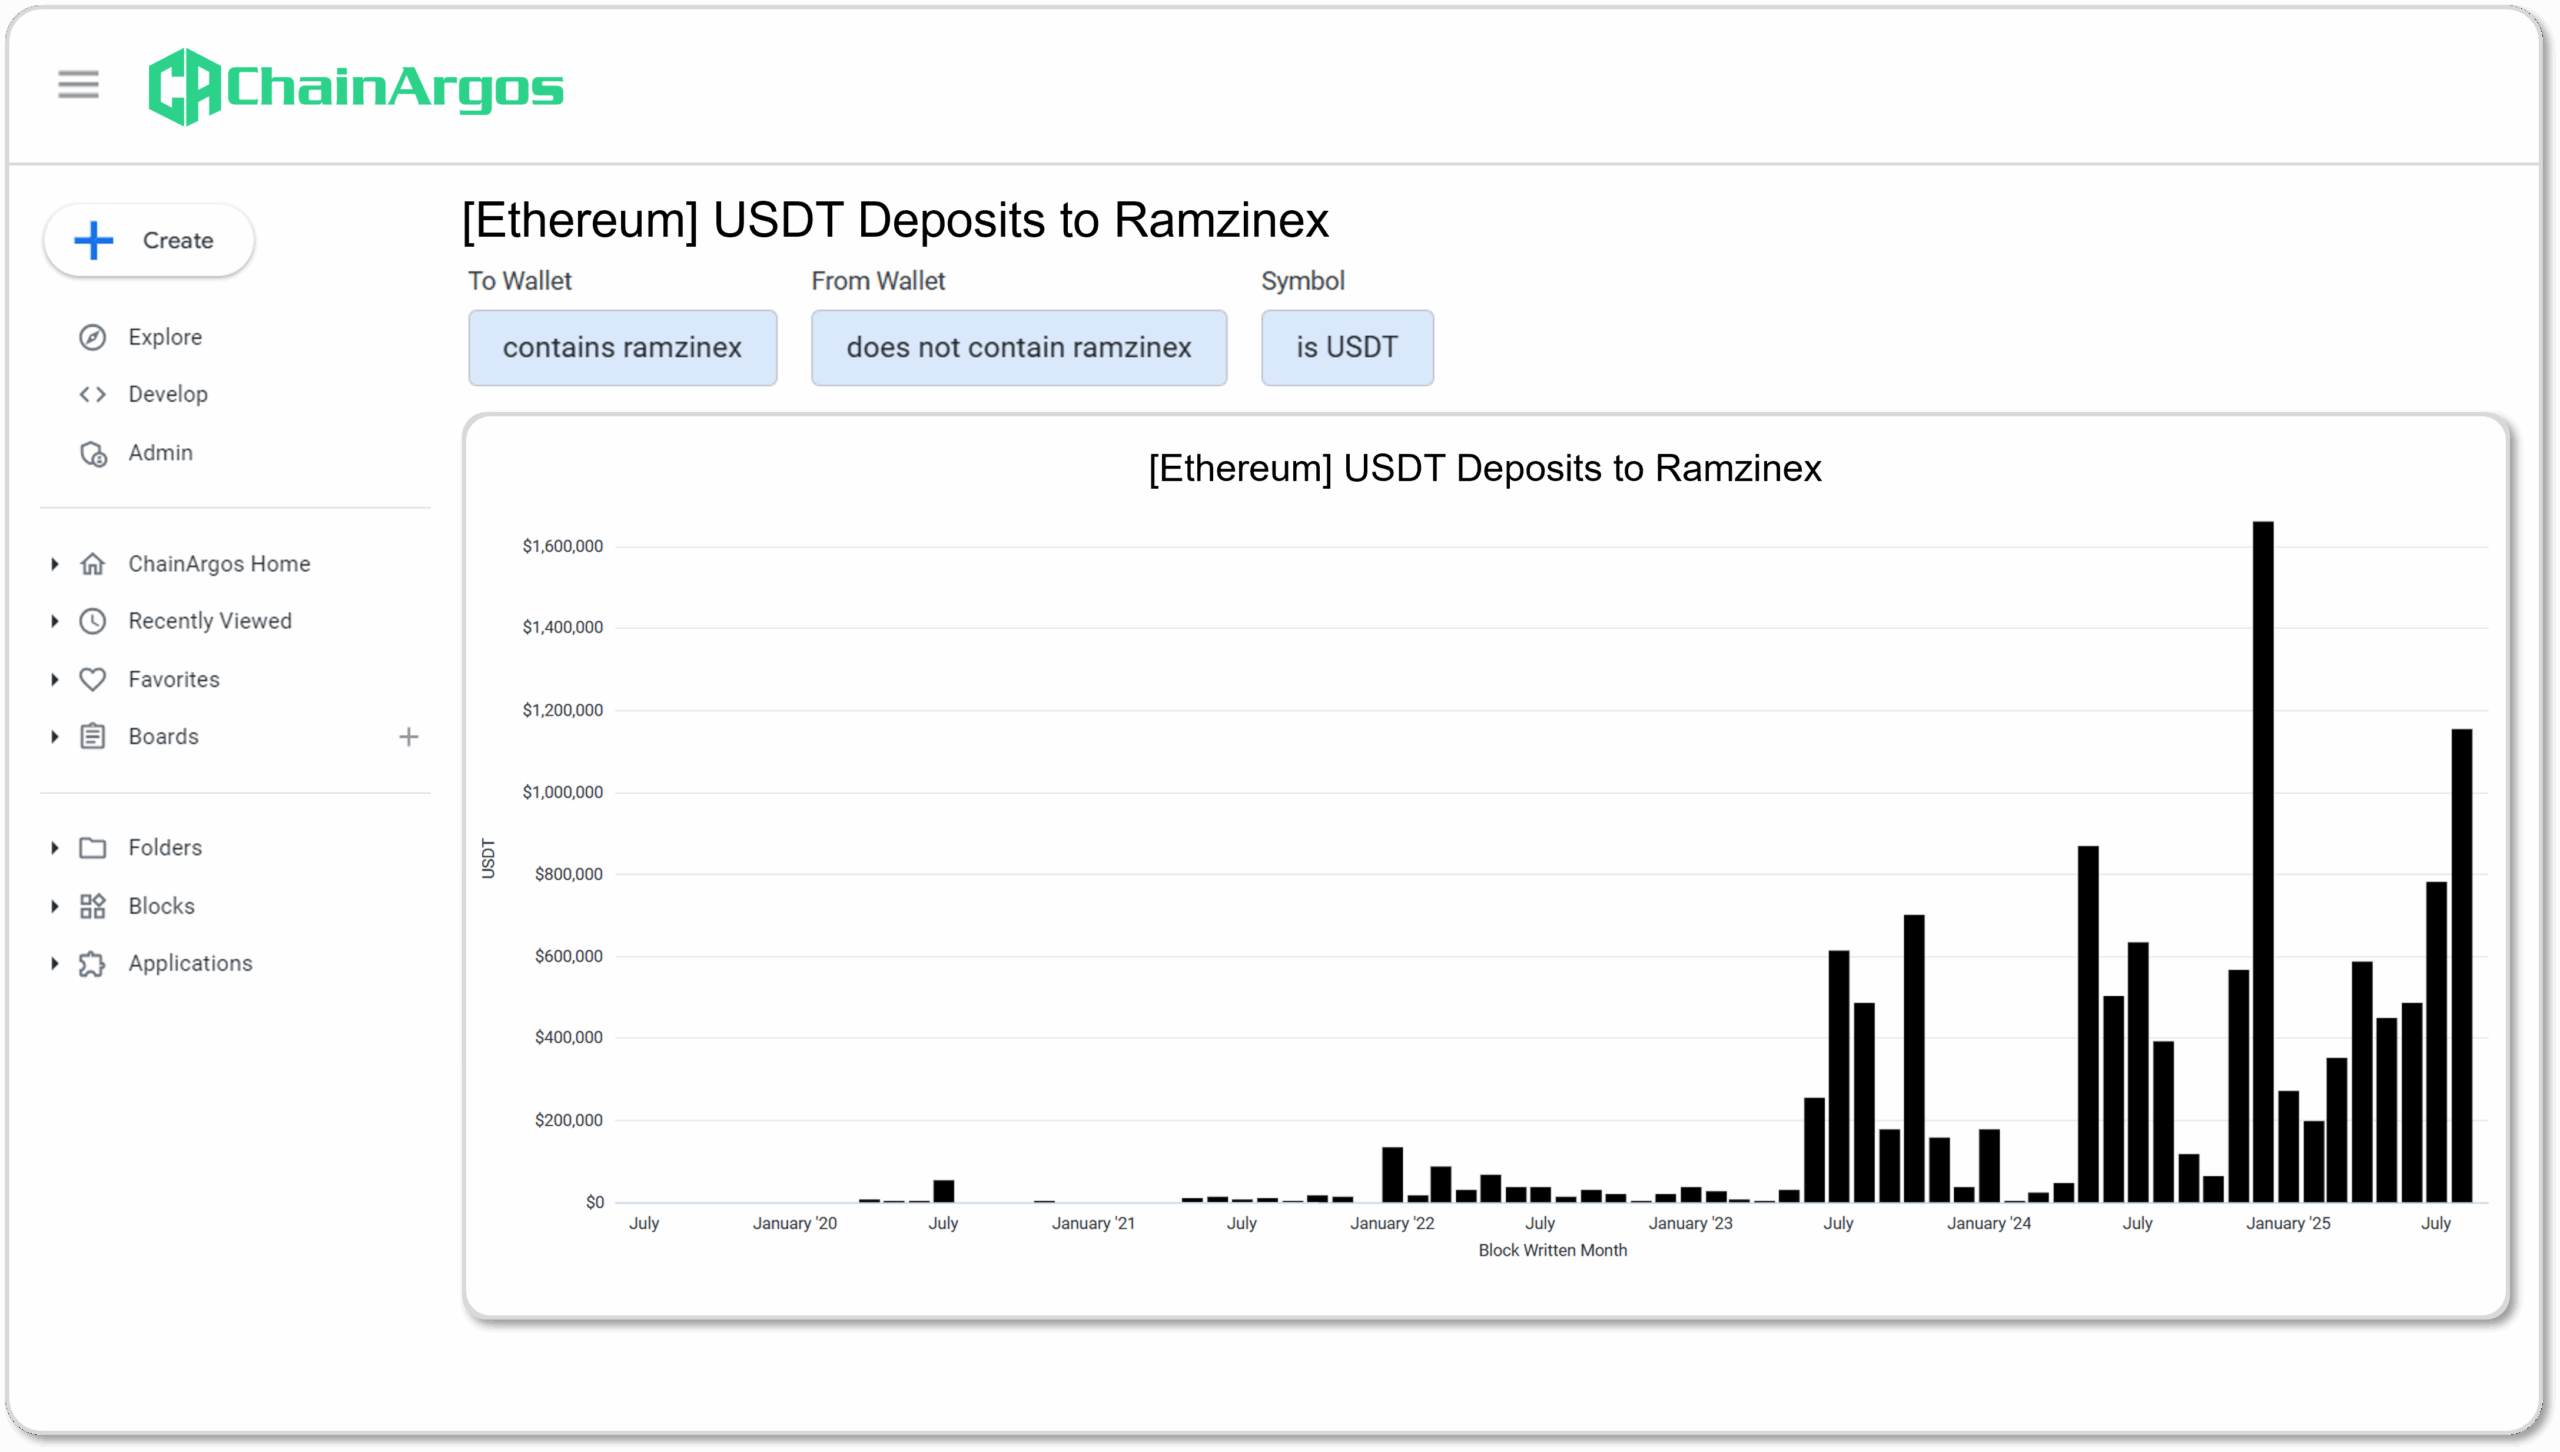This screenshot has width=2560, height=1452.
Task: Expand the Favorites section
Action: click(x=55, y=680)
